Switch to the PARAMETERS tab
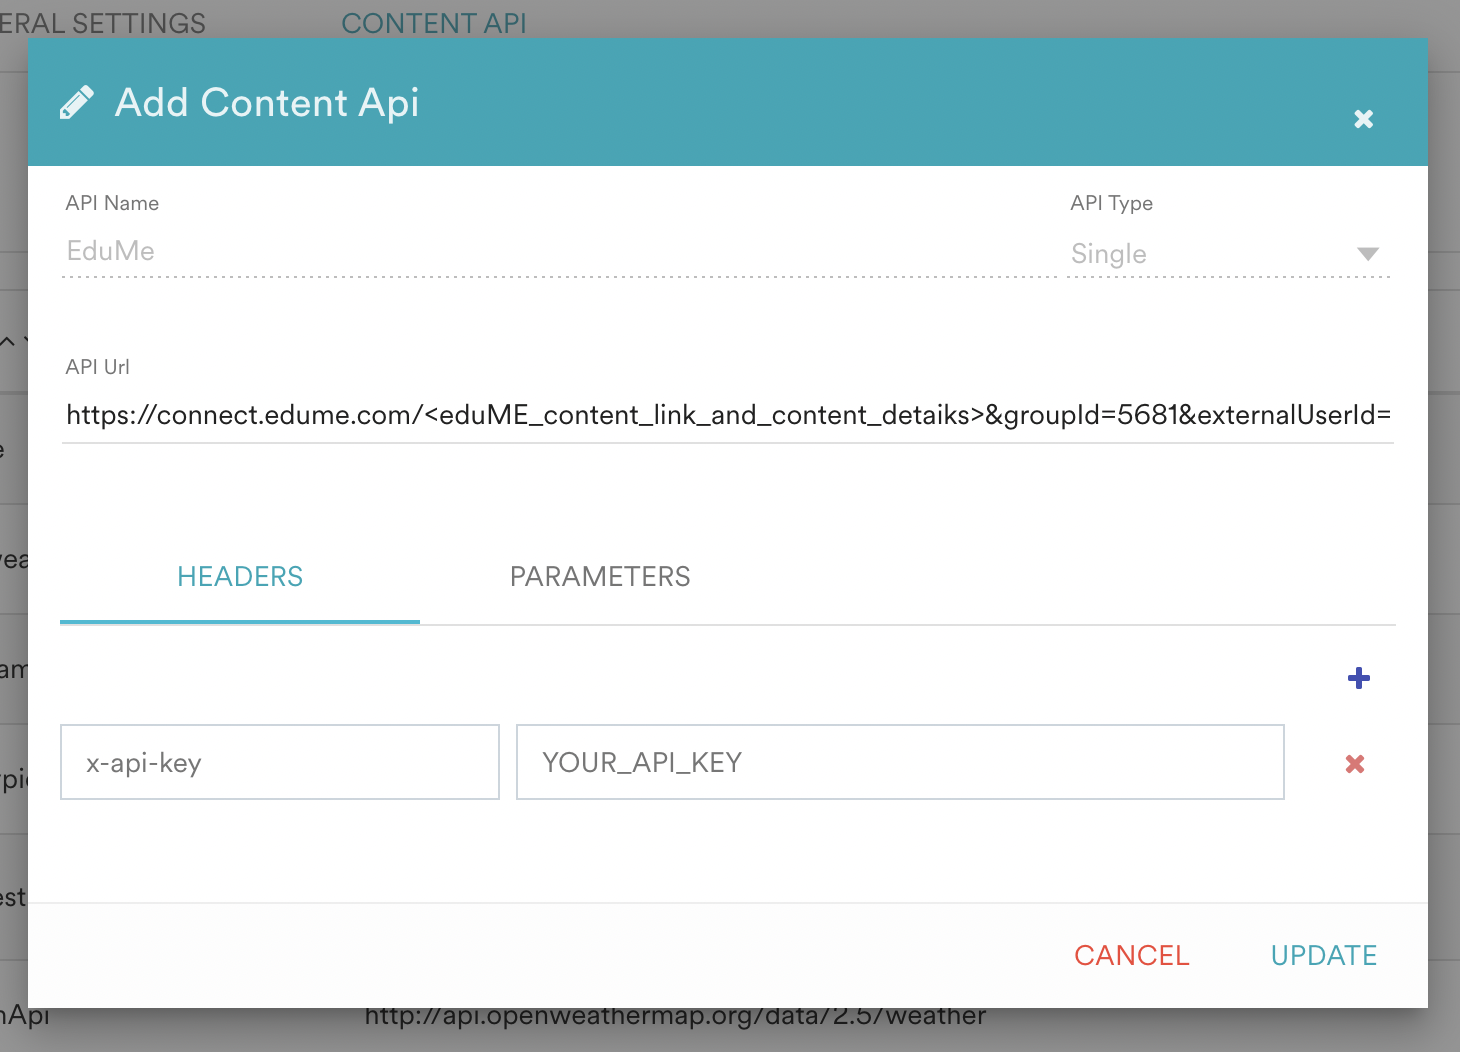1460x1052 pixels. (600, 577)
